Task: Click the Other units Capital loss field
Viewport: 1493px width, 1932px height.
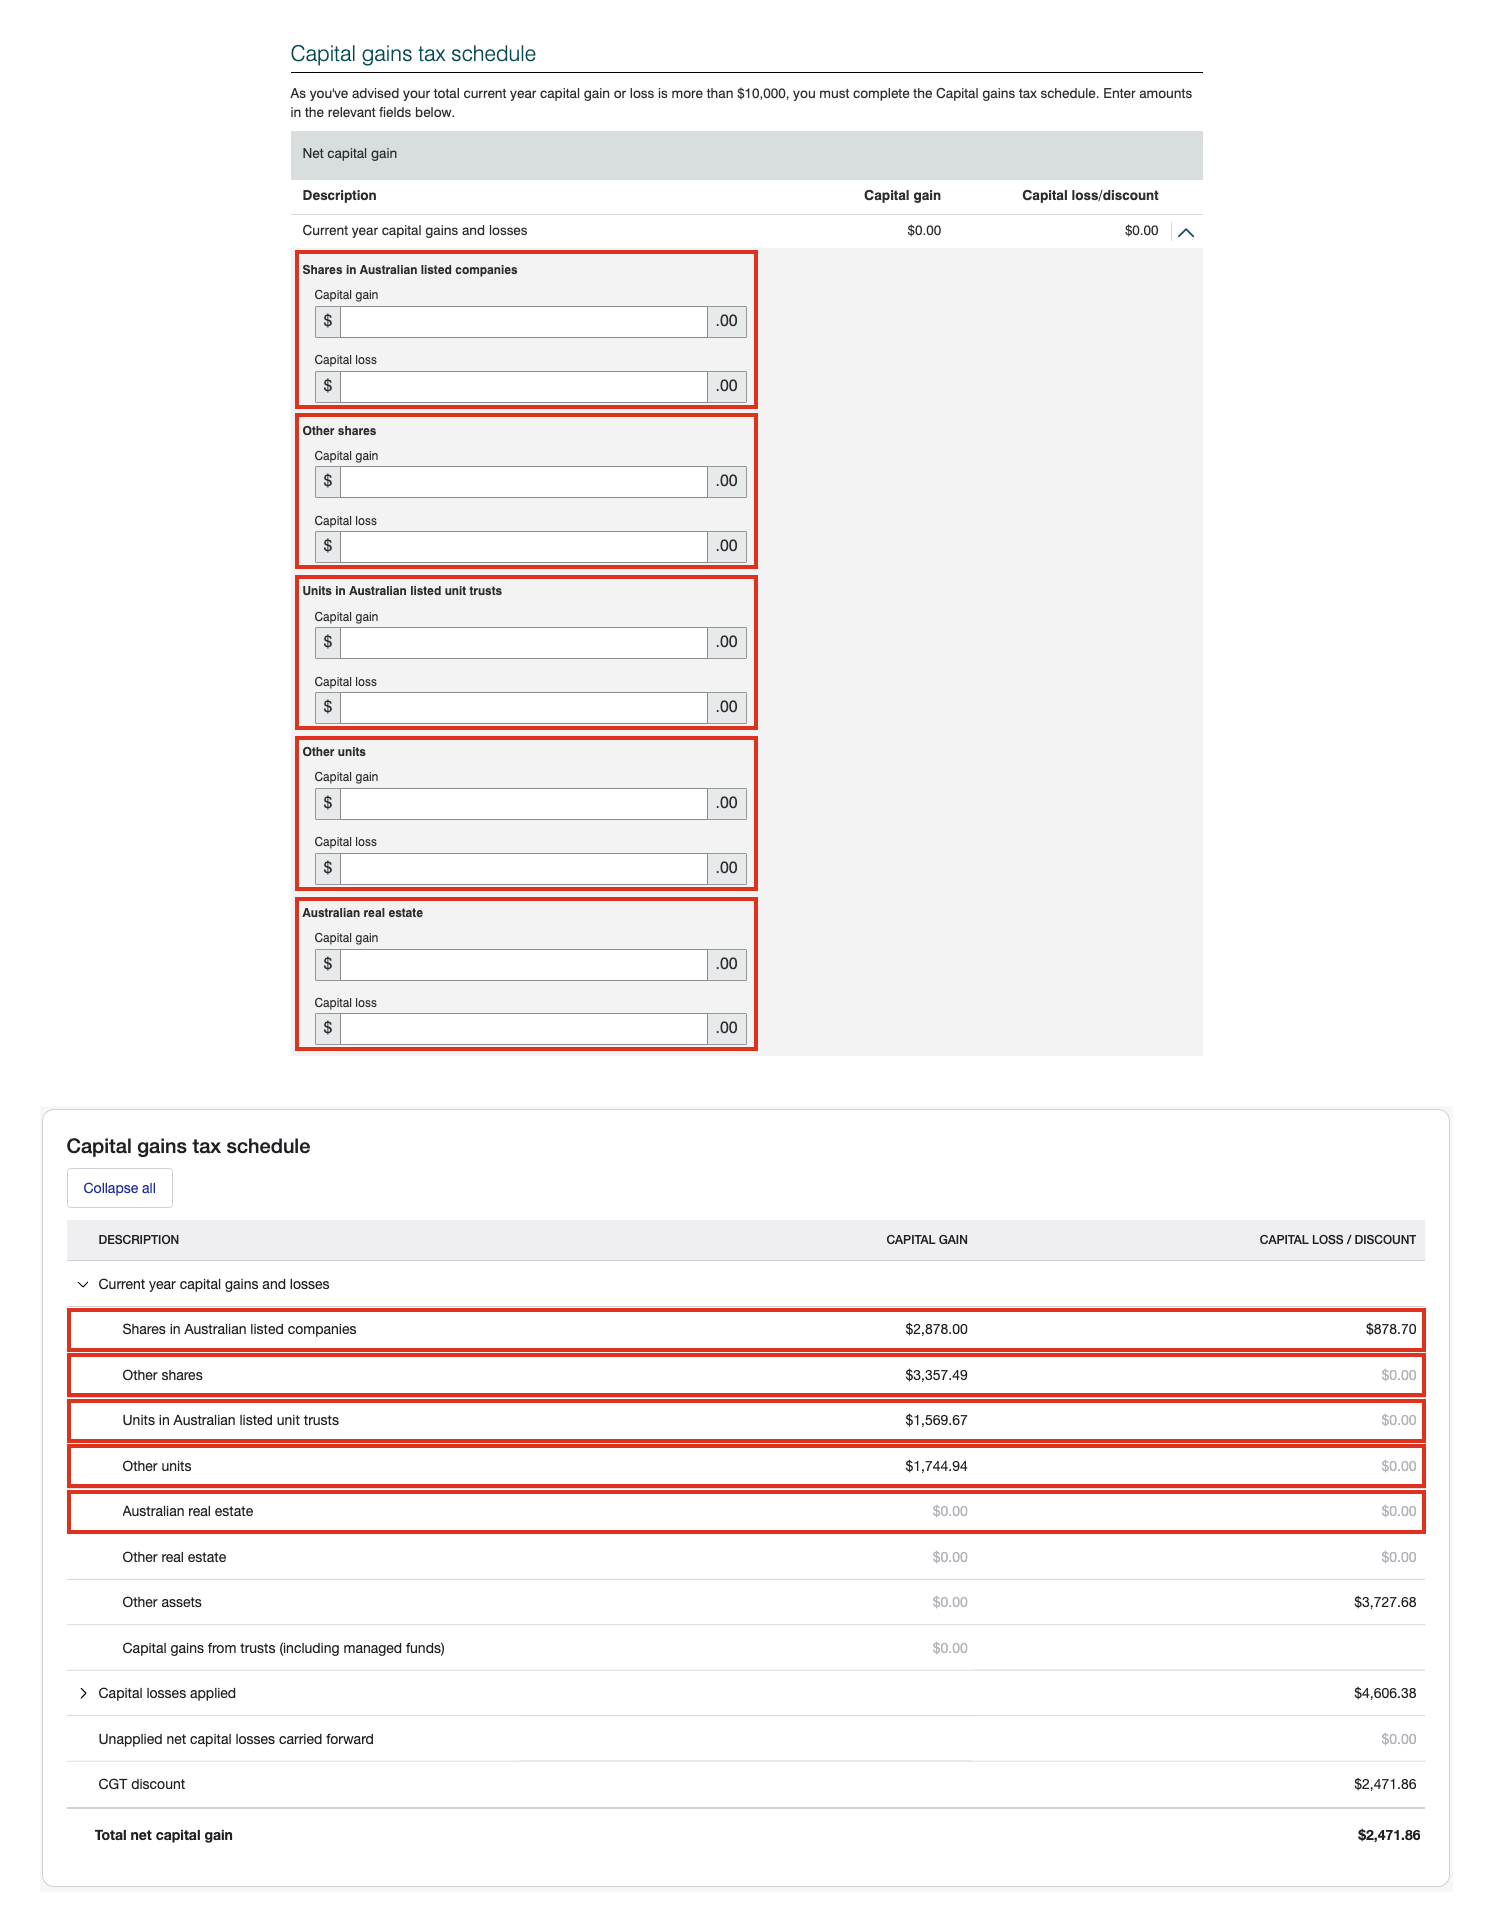Action: (x=524, y=869)
